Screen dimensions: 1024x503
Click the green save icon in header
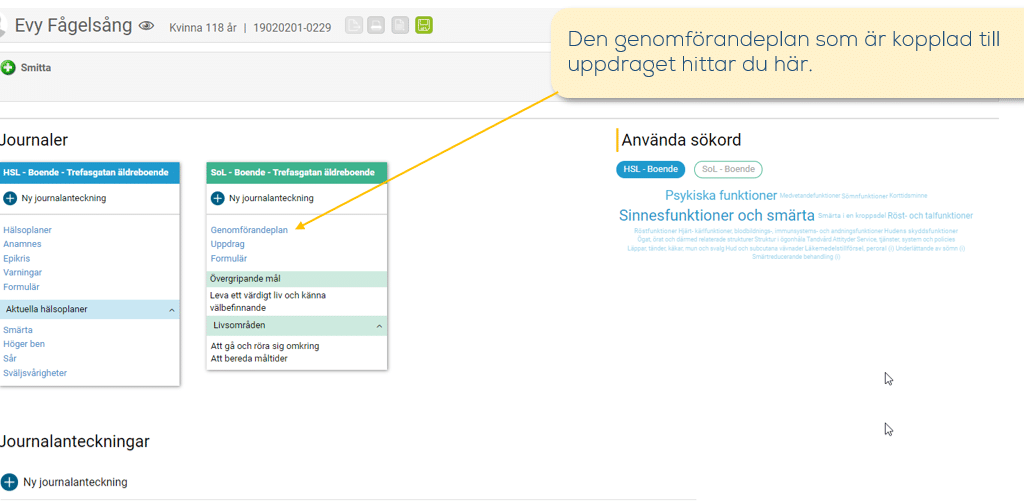[x=424, y=25]
